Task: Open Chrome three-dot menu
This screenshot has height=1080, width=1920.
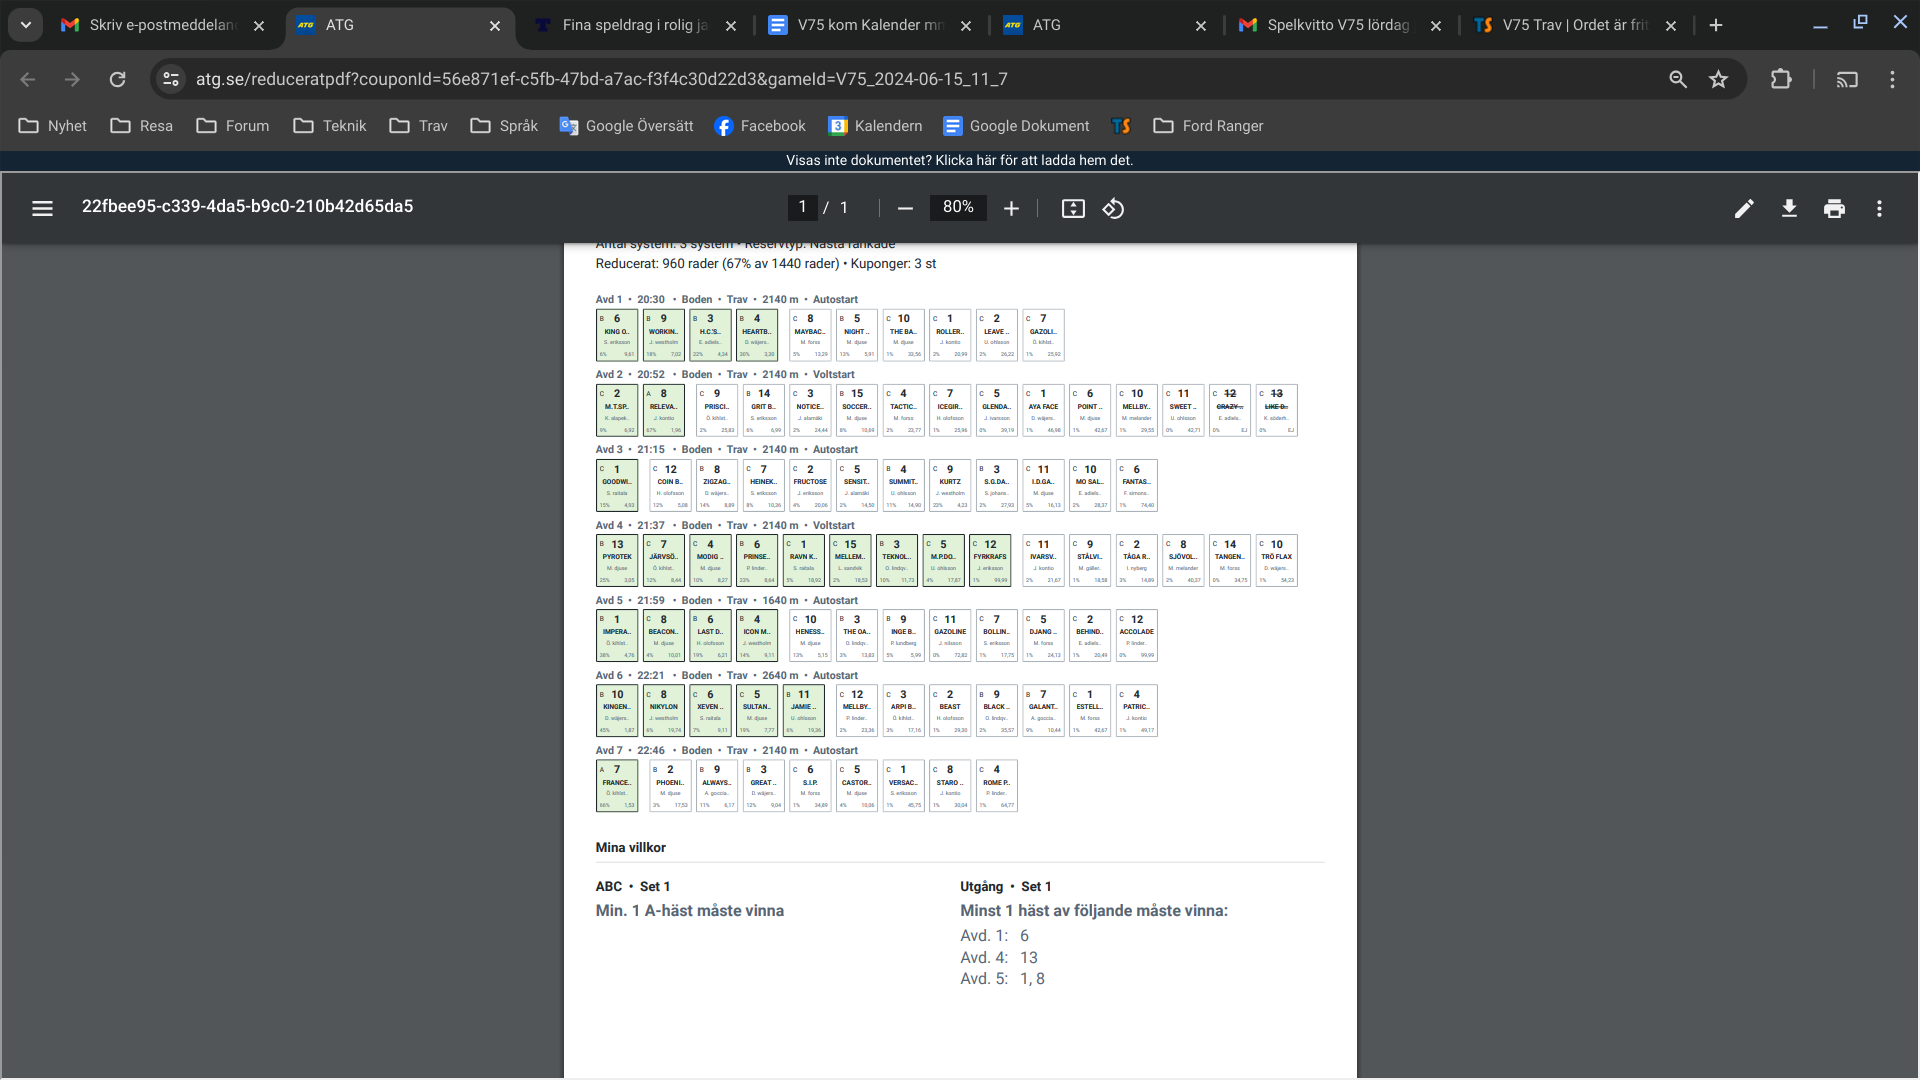Action: (x=1892, y=79)
